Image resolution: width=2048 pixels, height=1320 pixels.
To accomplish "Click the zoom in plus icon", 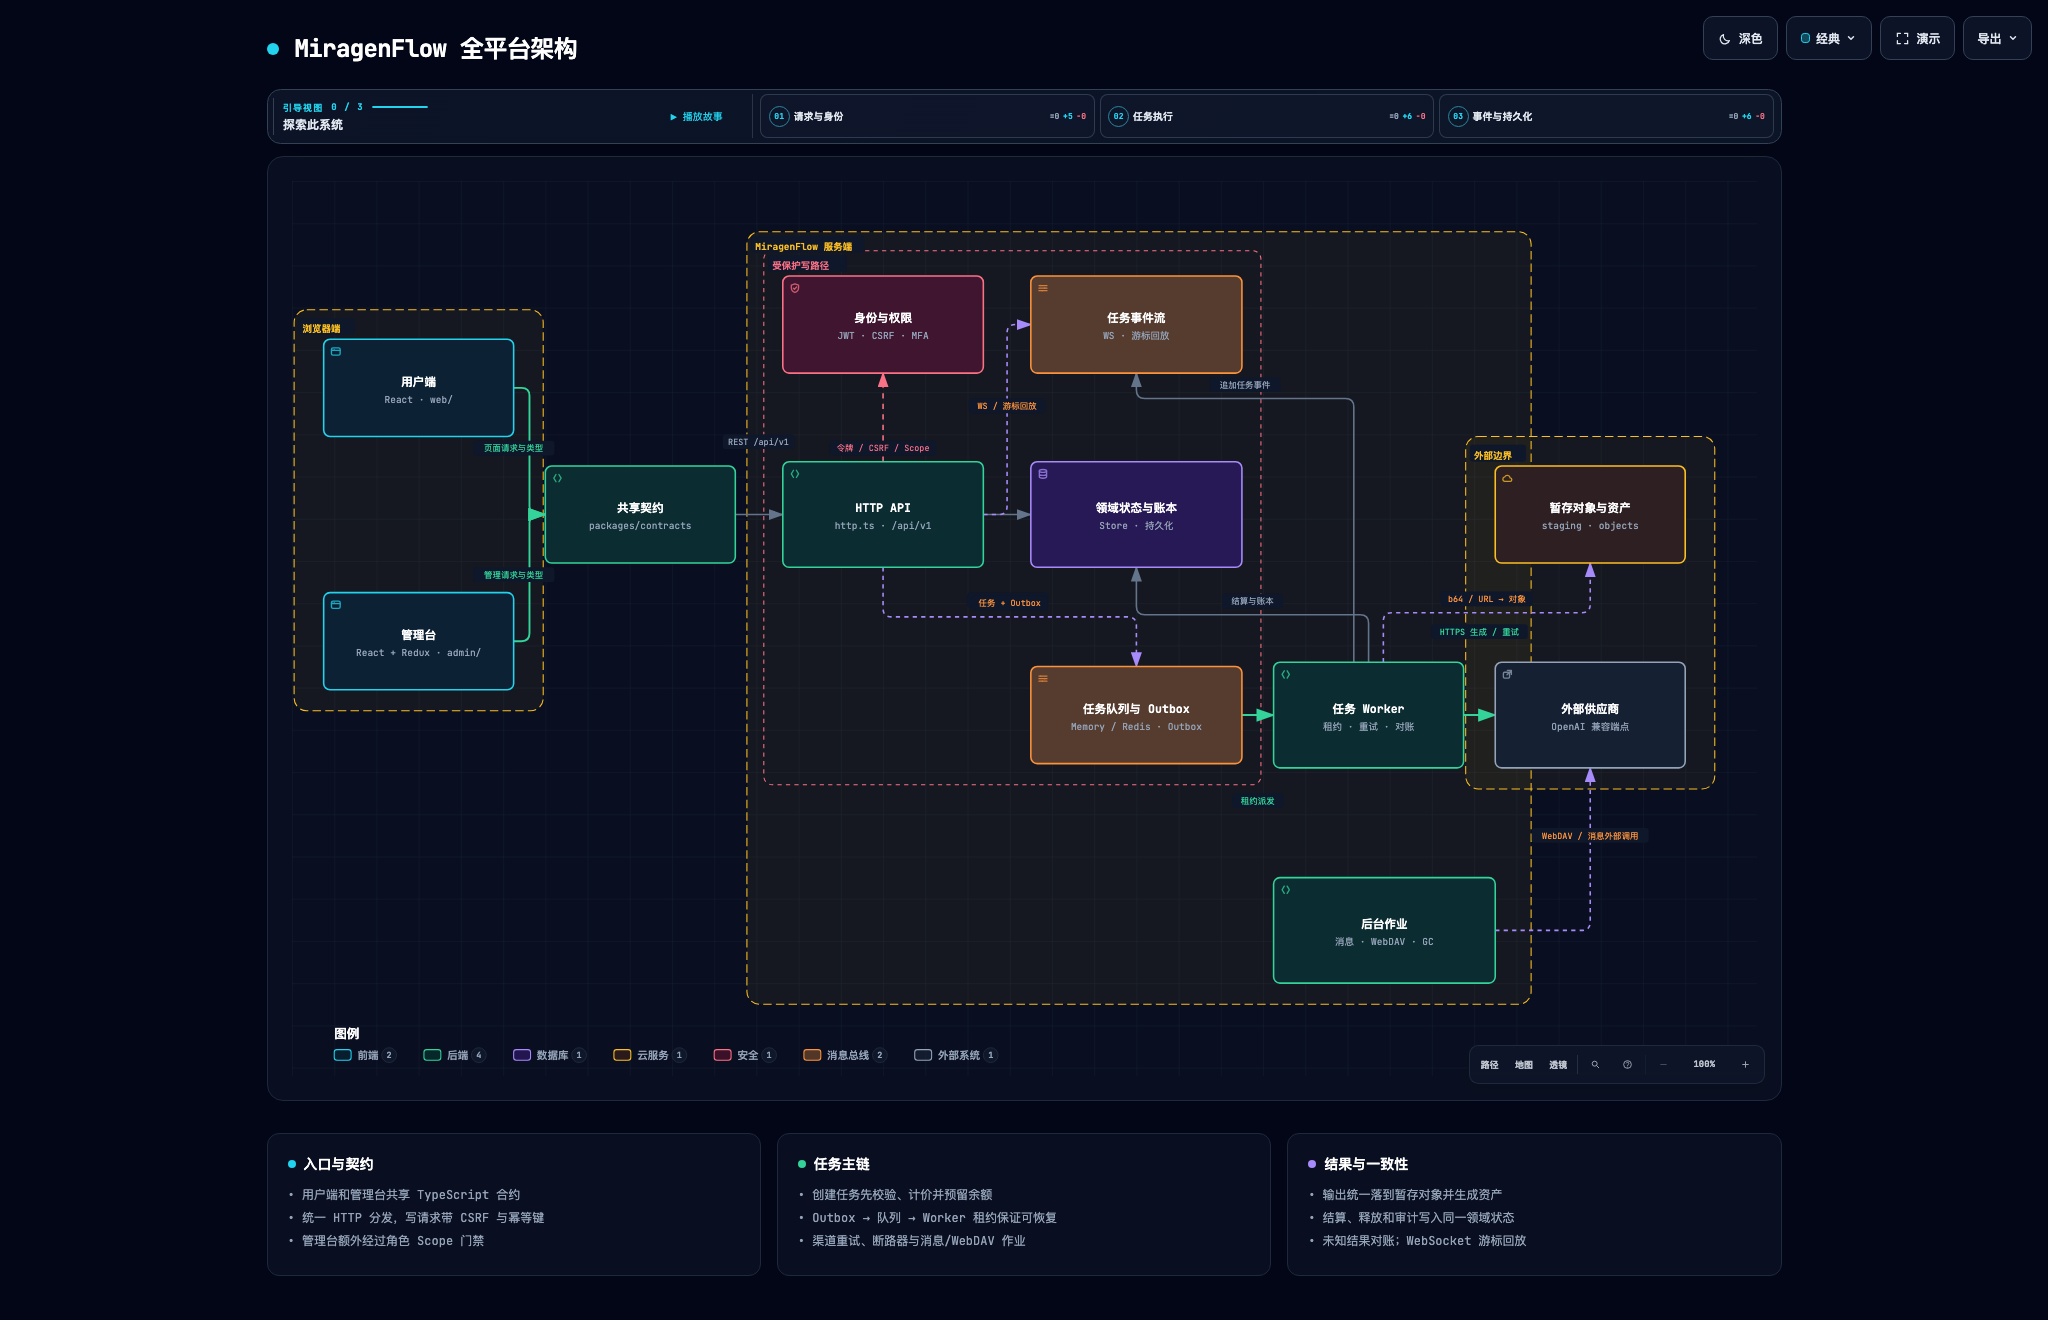I will [1745, 1064].
